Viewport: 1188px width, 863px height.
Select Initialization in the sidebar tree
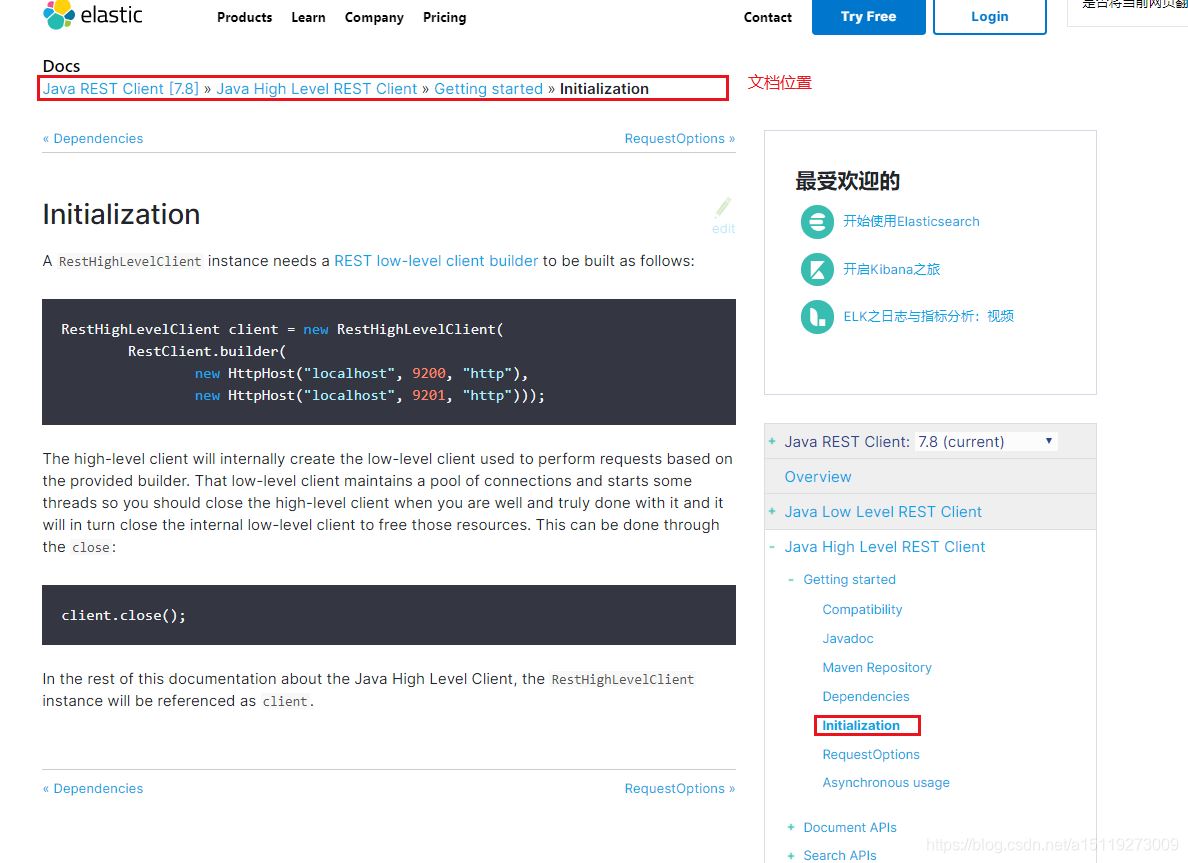861,725
